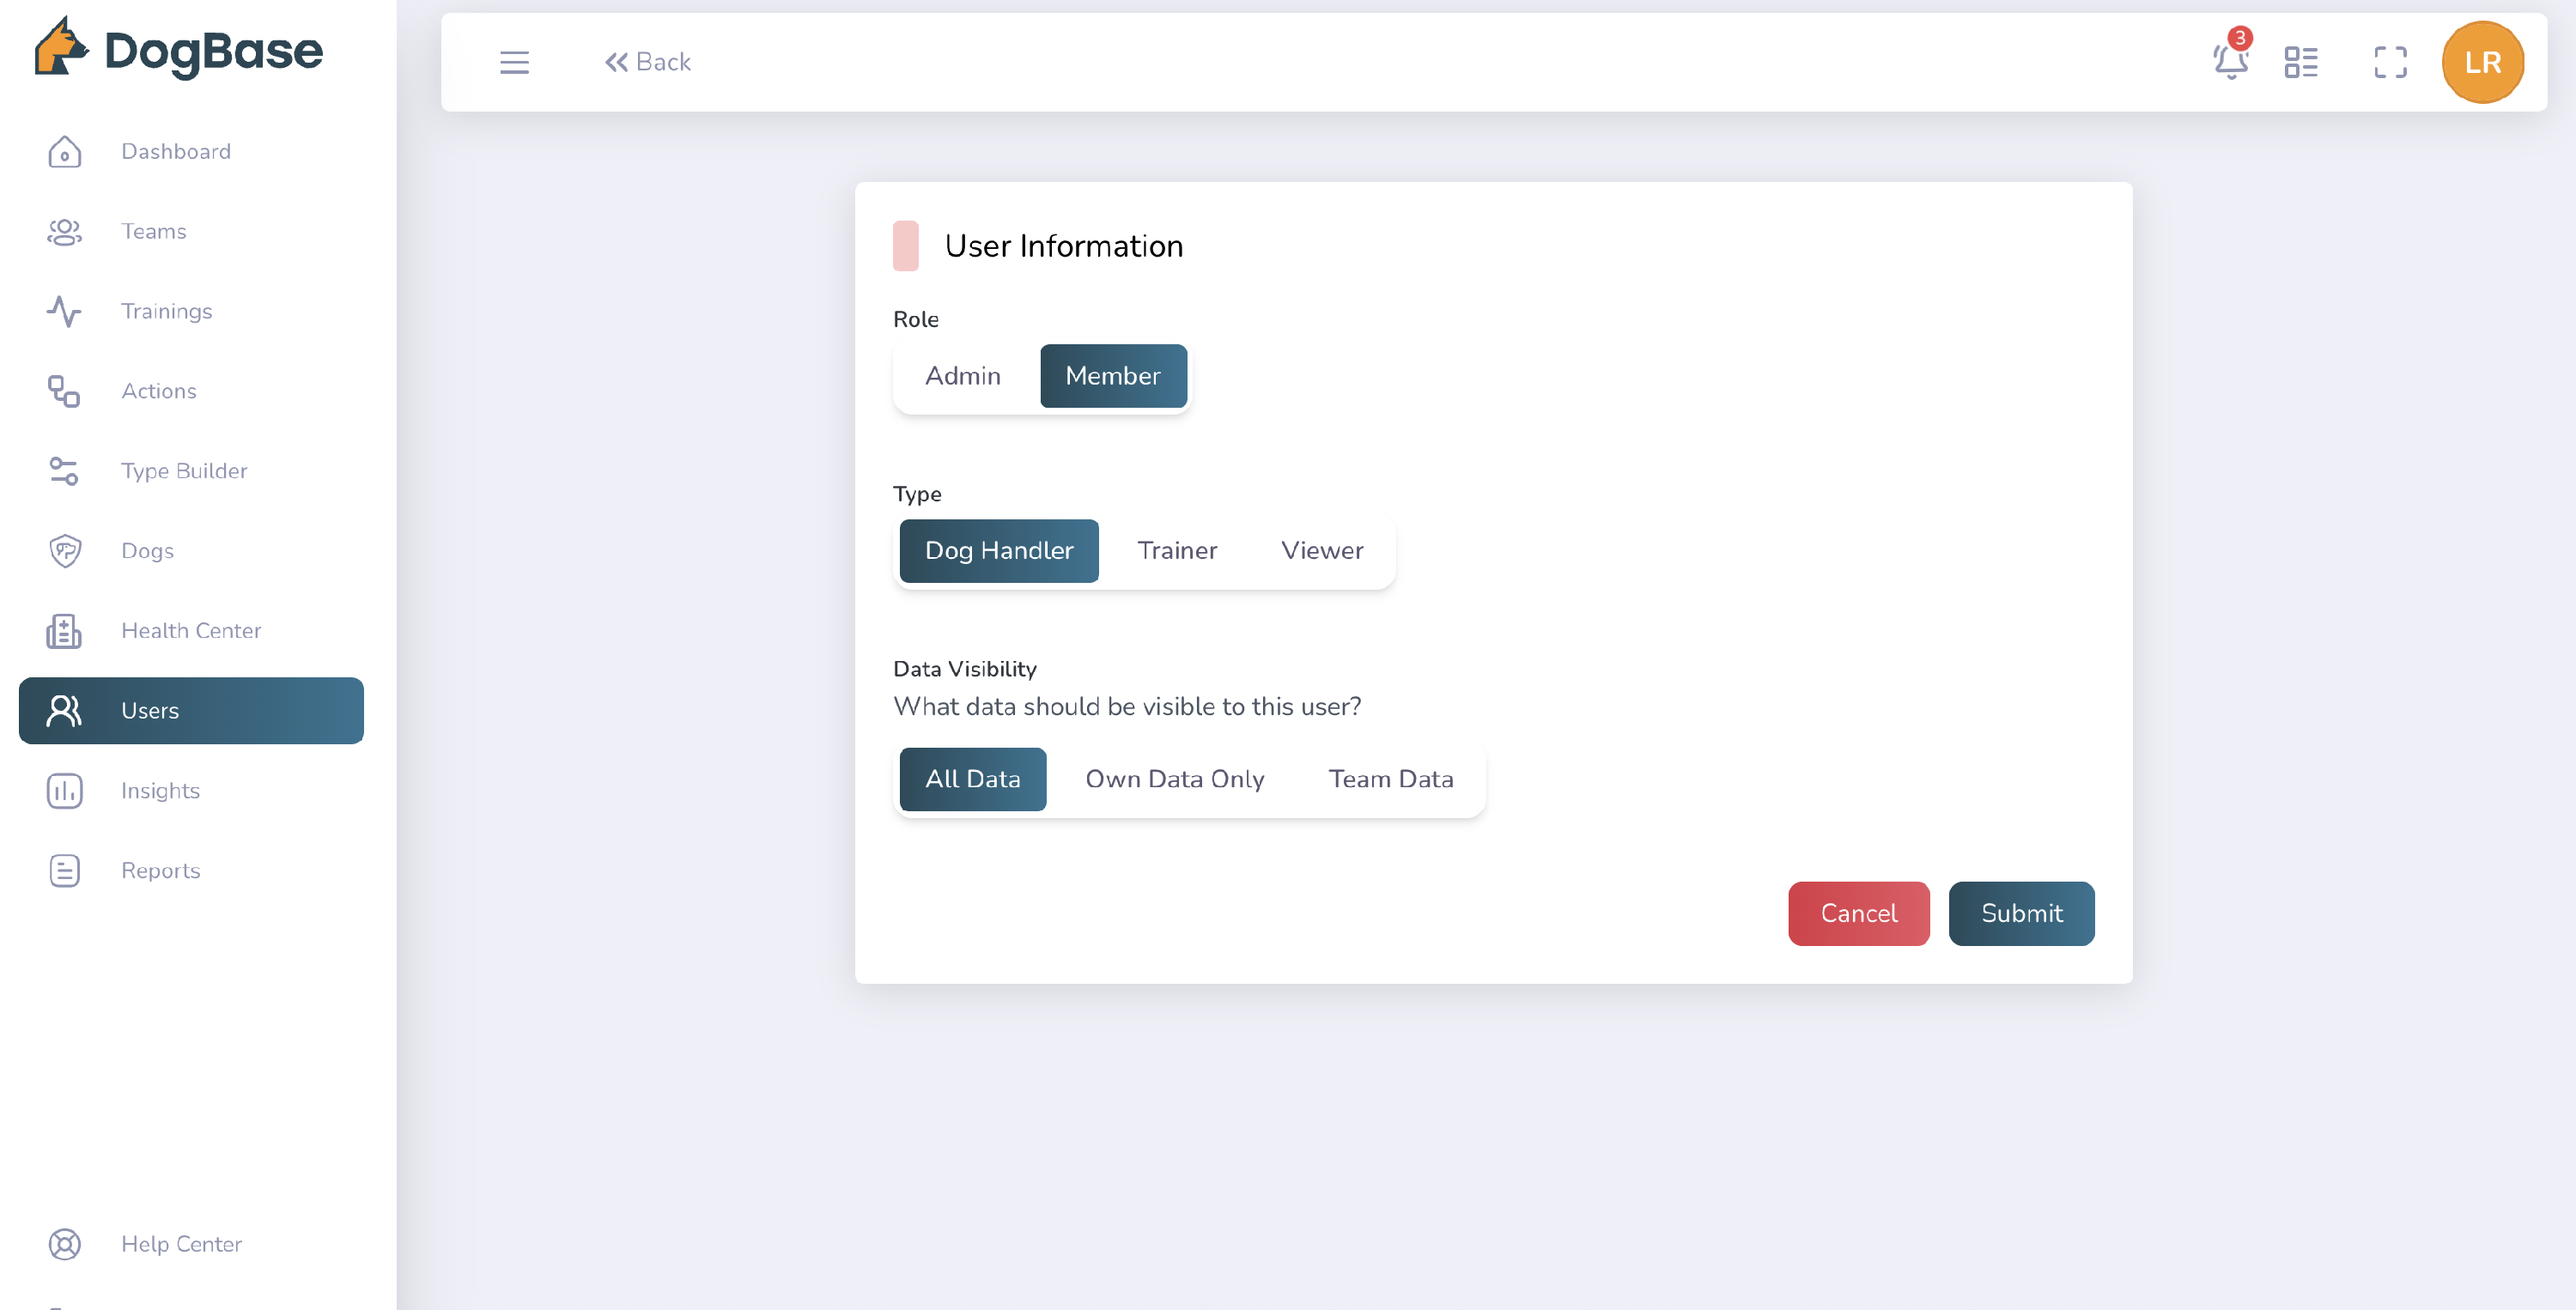Click the grid list view icon
The image size is (2576, 1310).
tap(2300, 62)
